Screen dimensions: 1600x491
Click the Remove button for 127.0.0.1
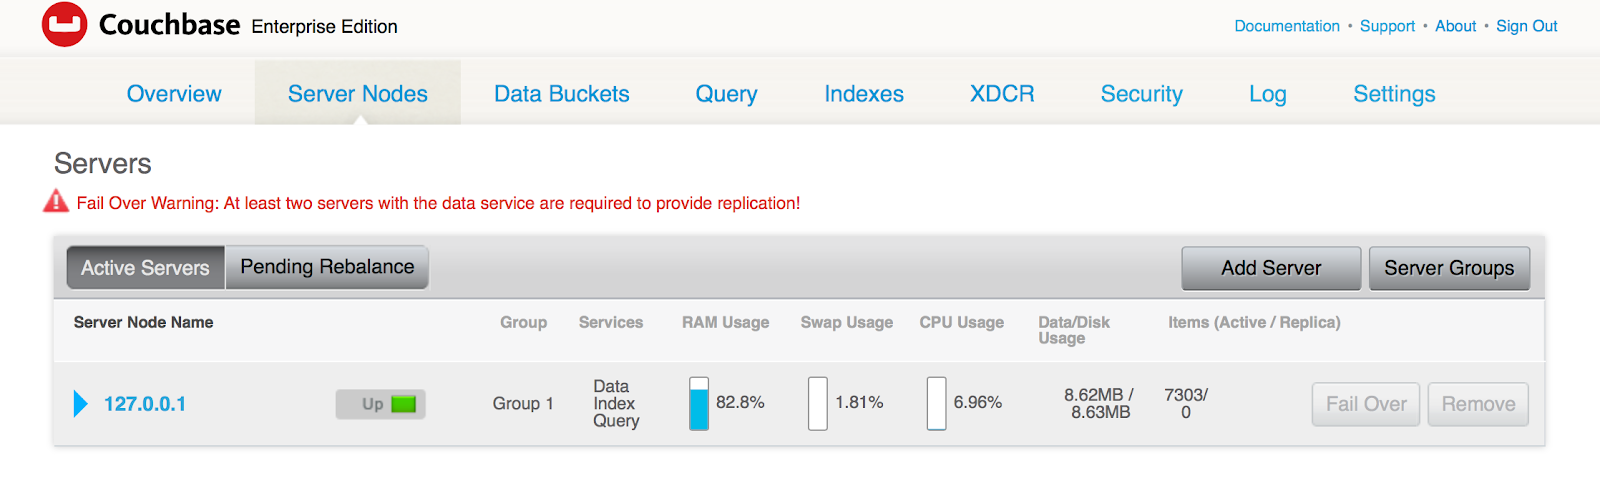click(1478, 404)
